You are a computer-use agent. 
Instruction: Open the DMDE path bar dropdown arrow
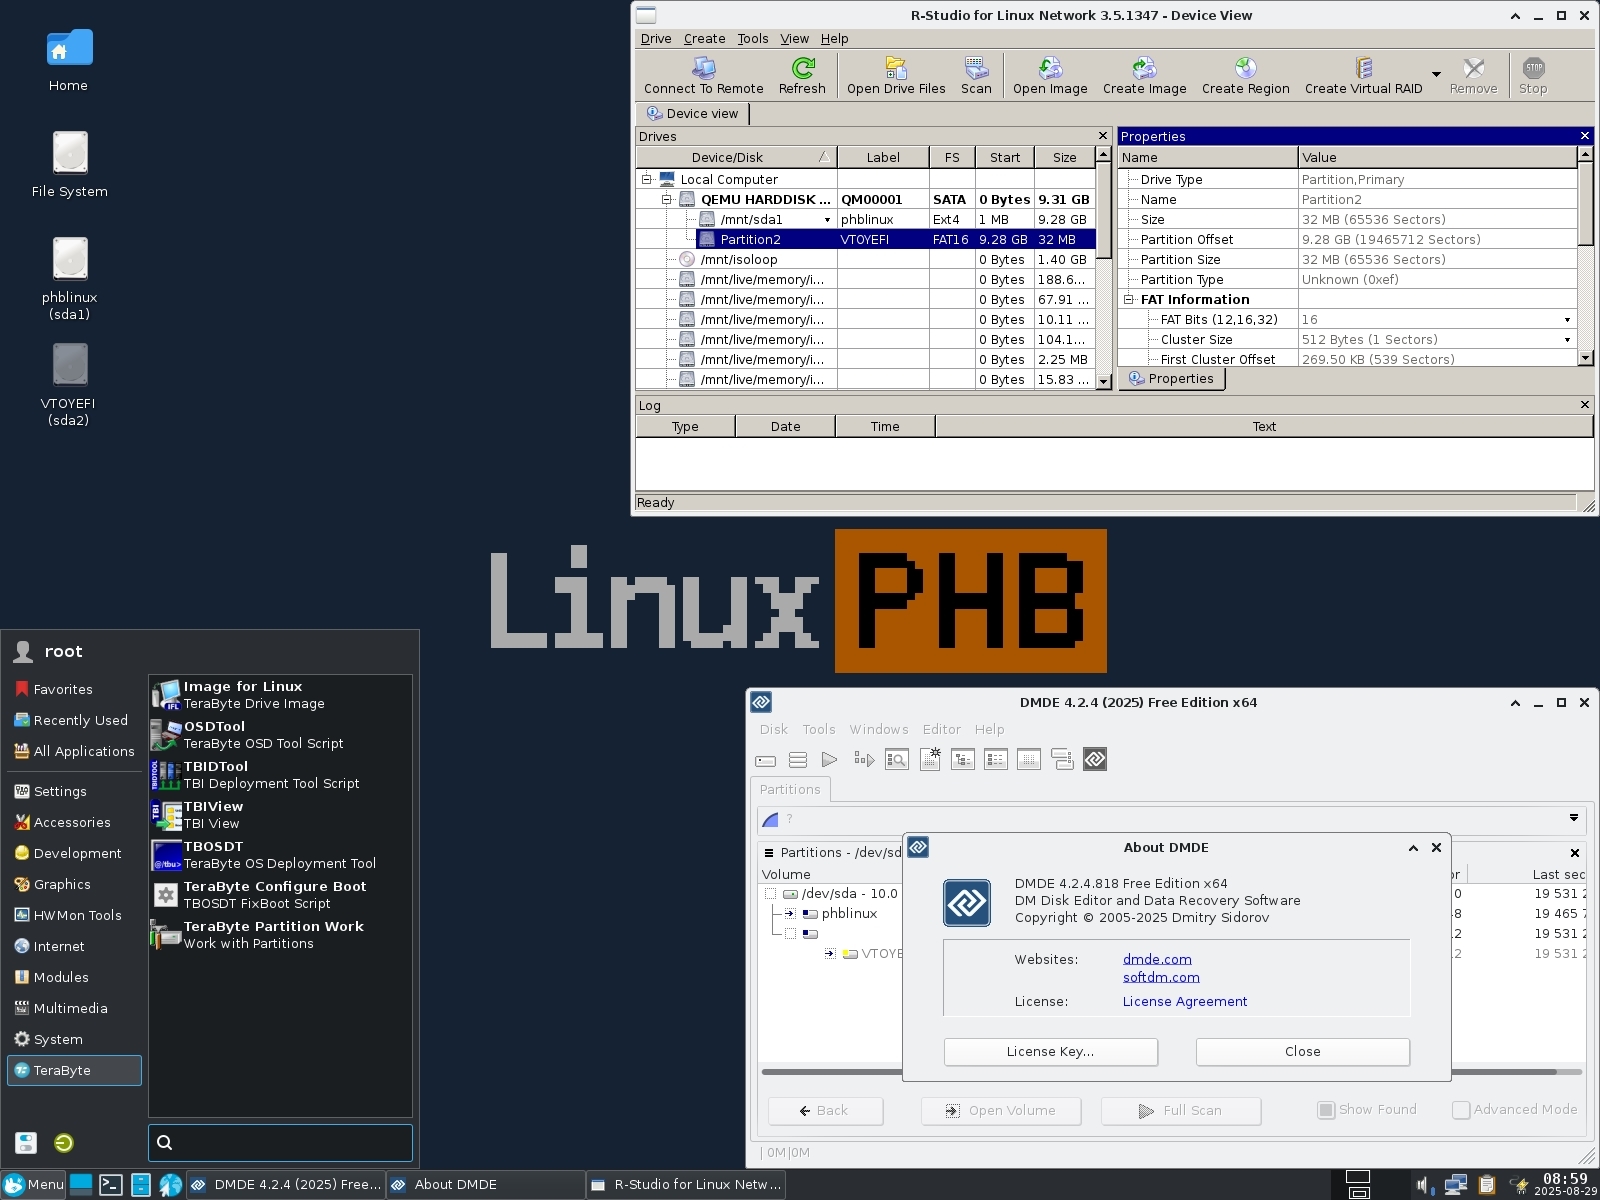[1573, 818]
